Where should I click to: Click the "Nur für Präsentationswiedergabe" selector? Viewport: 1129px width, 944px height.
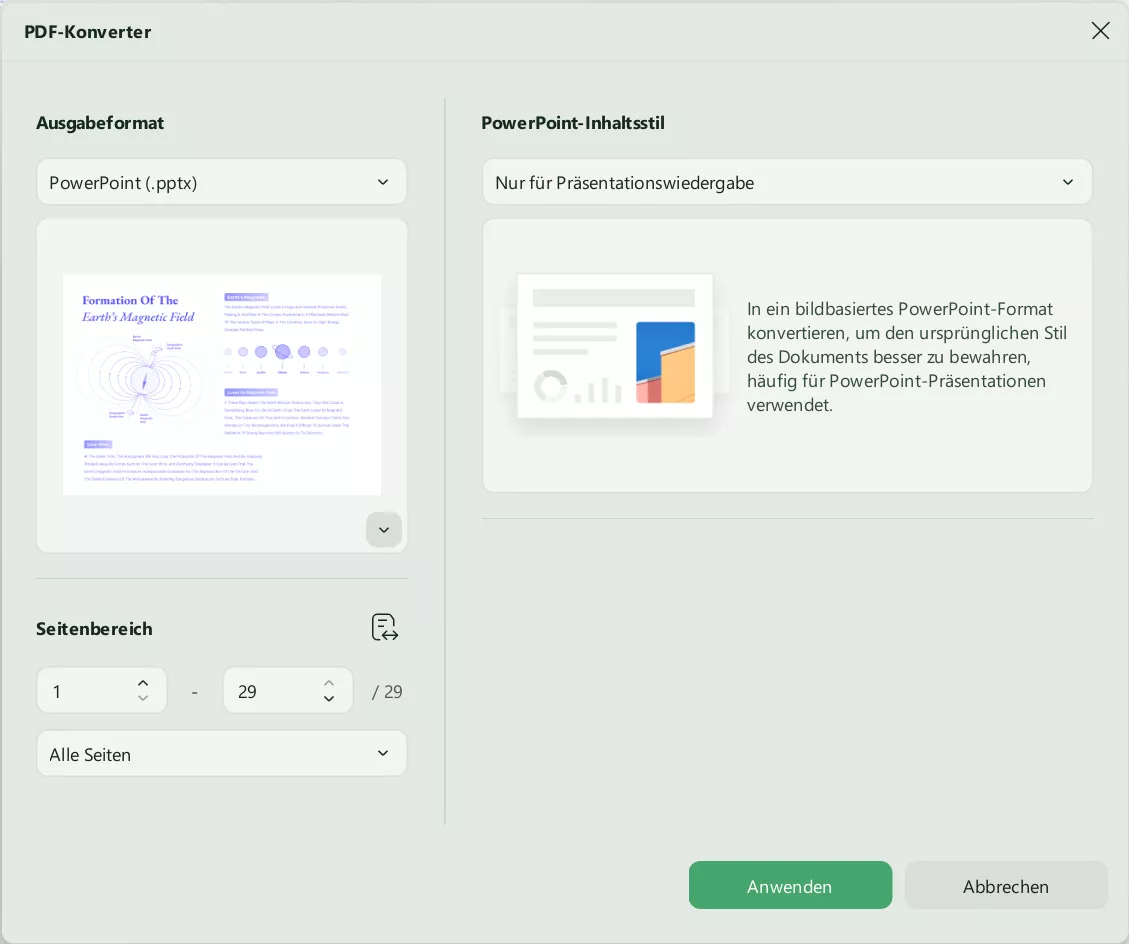(x=787, y=182)
